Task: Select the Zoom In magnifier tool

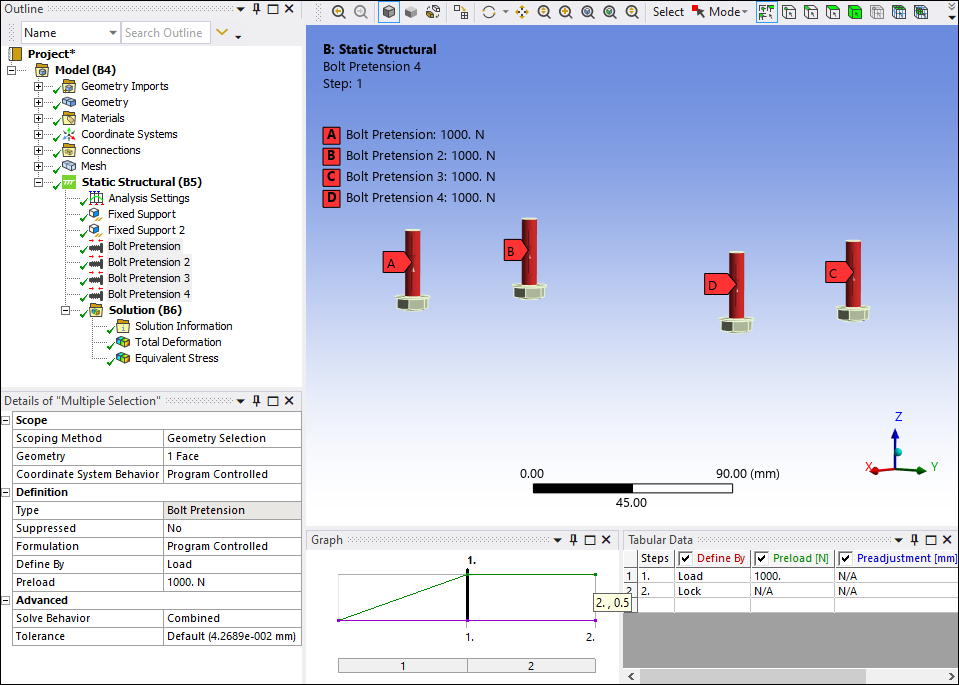Action: tap(565, 10)
